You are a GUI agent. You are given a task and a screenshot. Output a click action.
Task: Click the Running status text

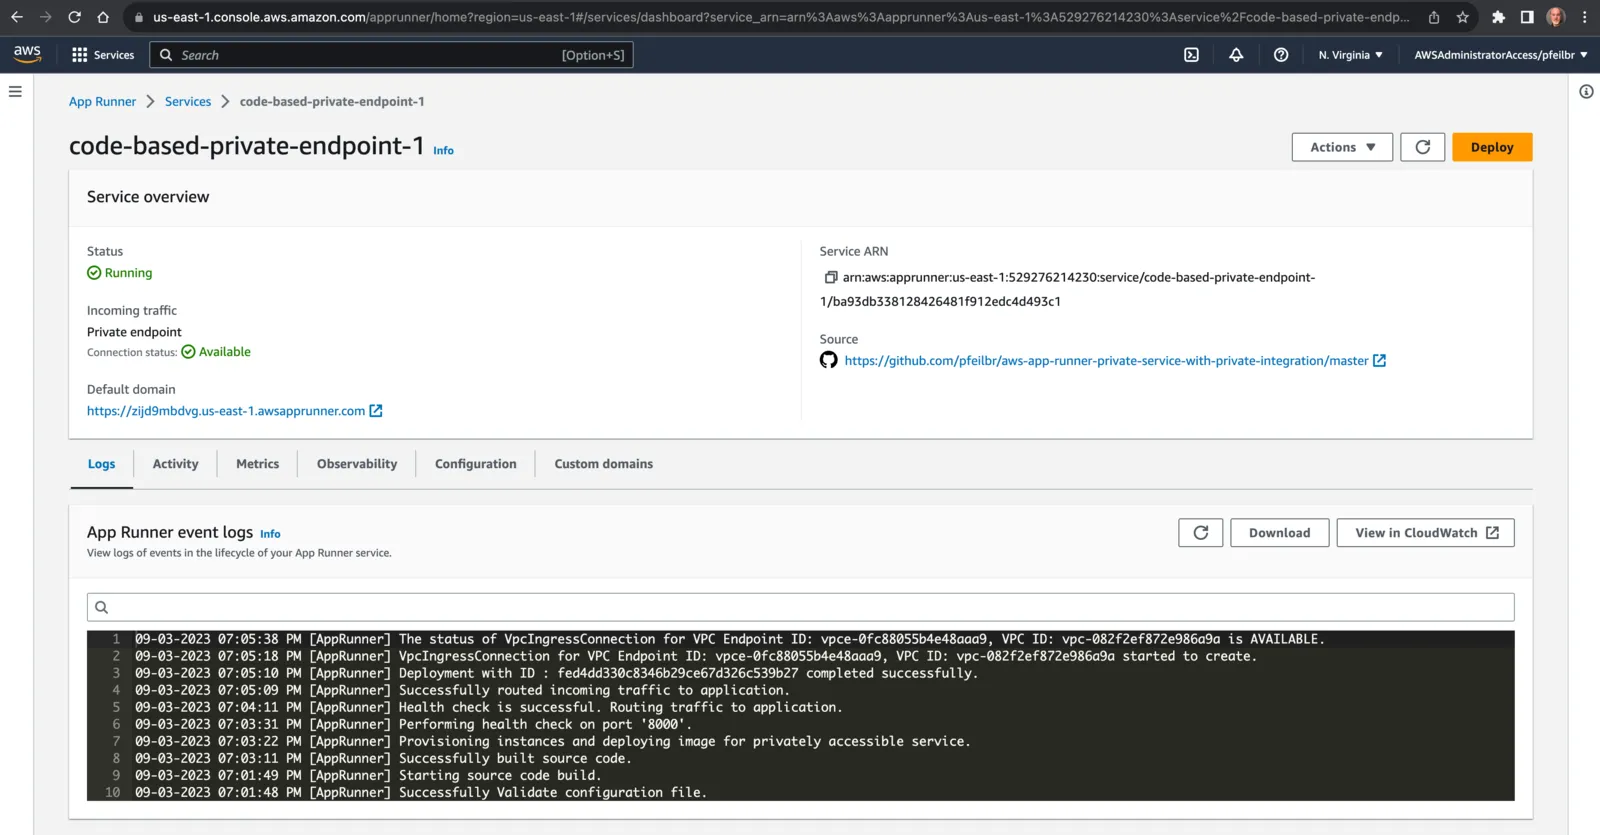coord(128,273)
